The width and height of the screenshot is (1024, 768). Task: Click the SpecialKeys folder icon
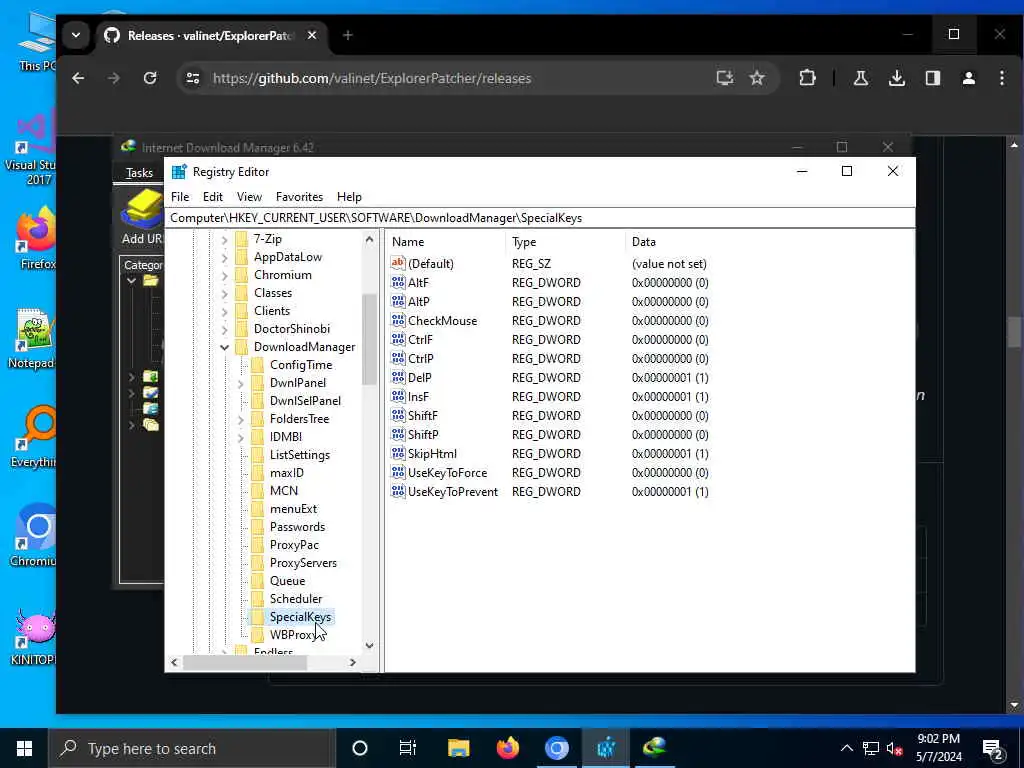click(258, 617)
